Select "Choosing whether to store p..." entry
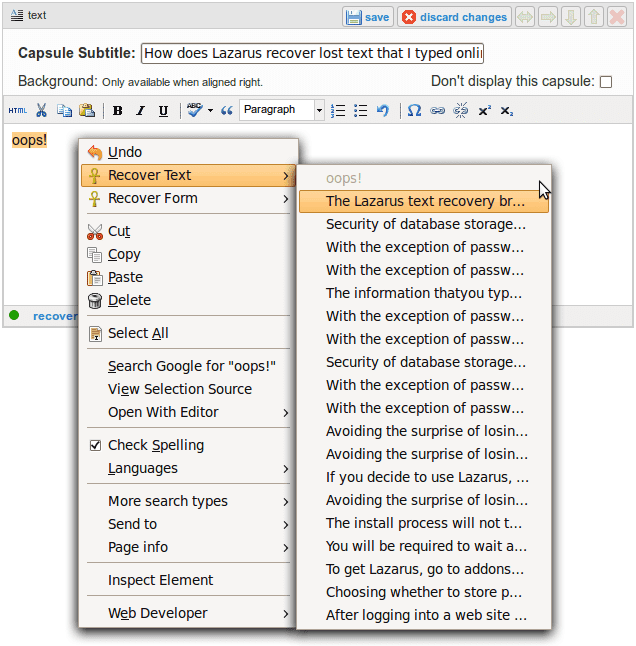 [424, 592]
